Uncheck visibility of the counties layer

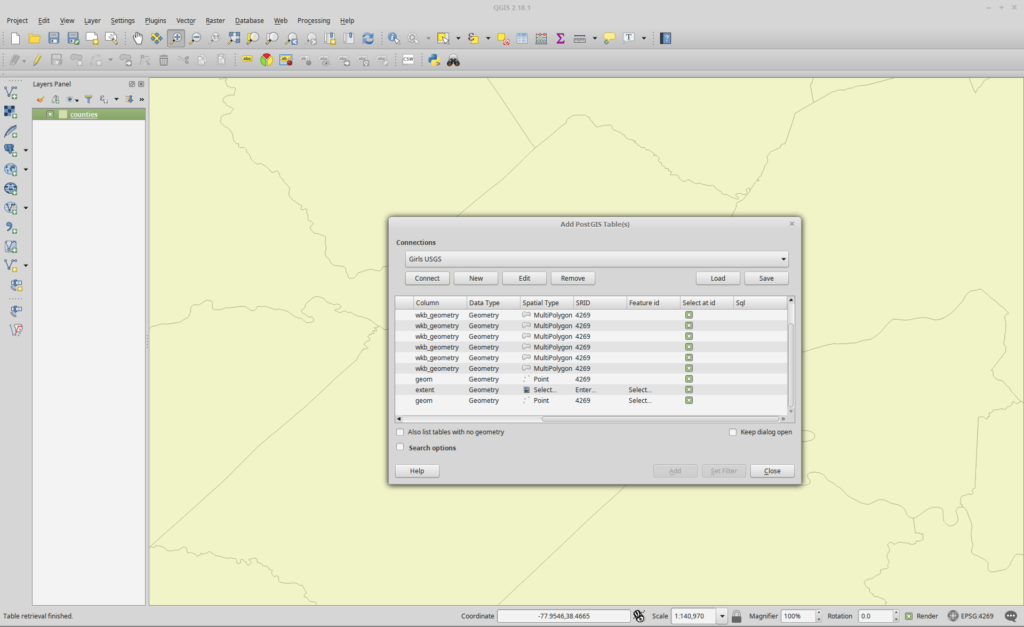[50, 114]
